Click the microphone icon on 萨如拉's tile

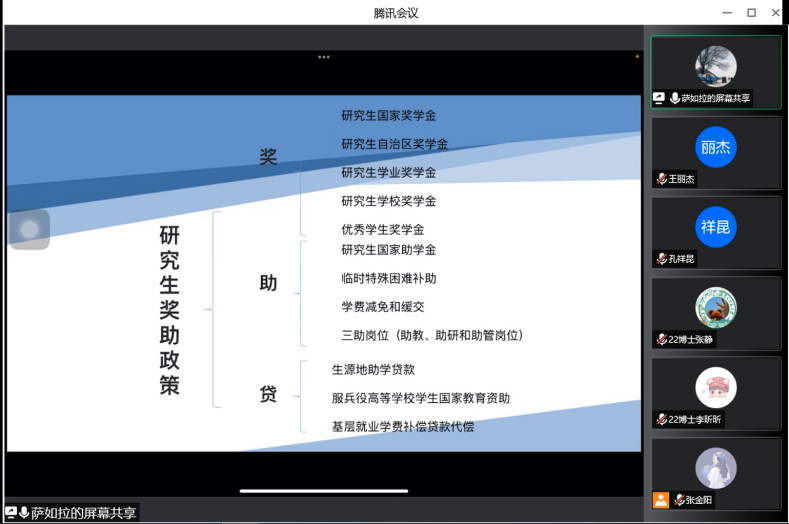(675, 98)
